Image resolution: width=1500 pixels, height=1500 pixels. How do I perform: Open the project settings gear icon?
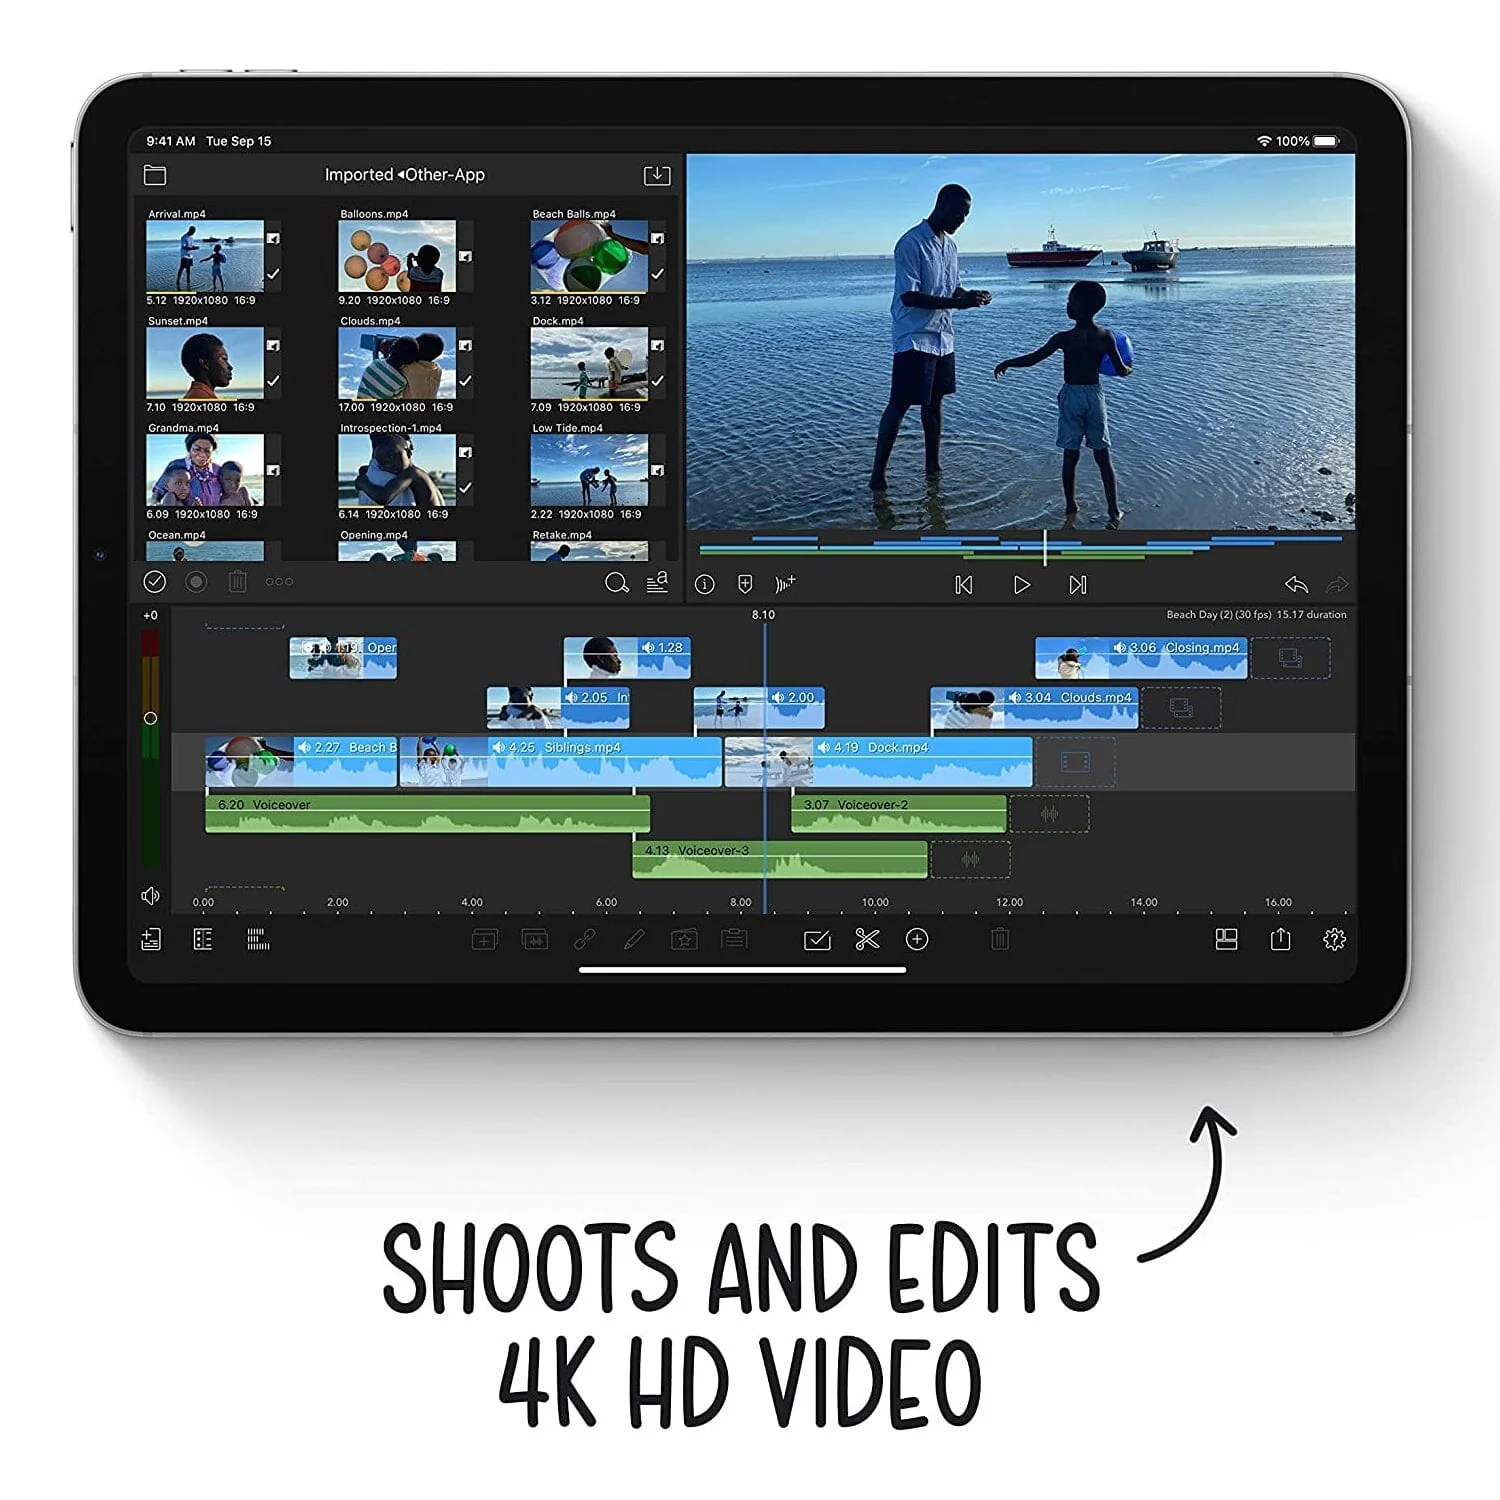(1334, 940)
